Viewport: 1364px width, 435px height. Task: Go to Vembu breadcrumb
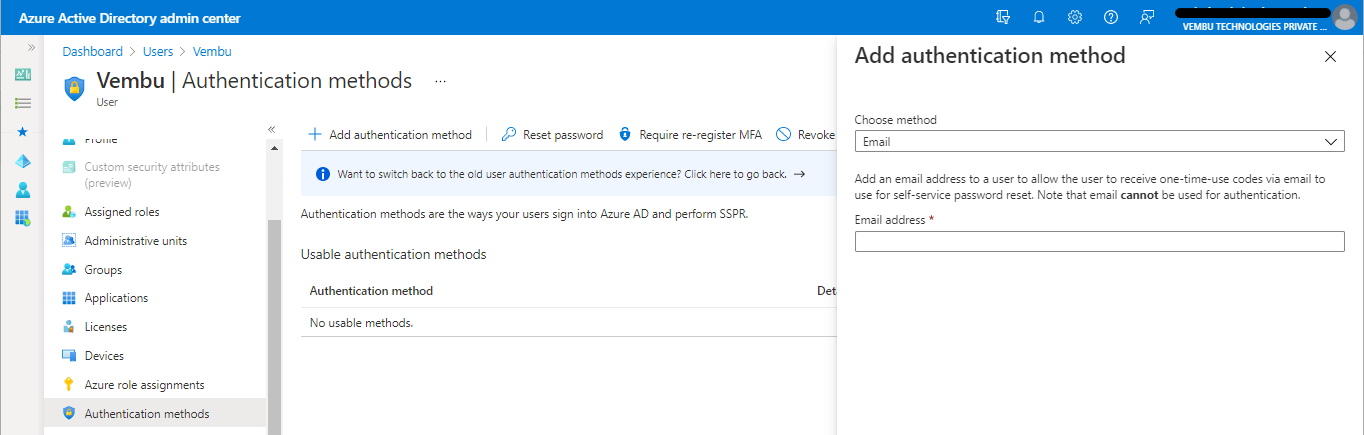click(x=212, y=51)
